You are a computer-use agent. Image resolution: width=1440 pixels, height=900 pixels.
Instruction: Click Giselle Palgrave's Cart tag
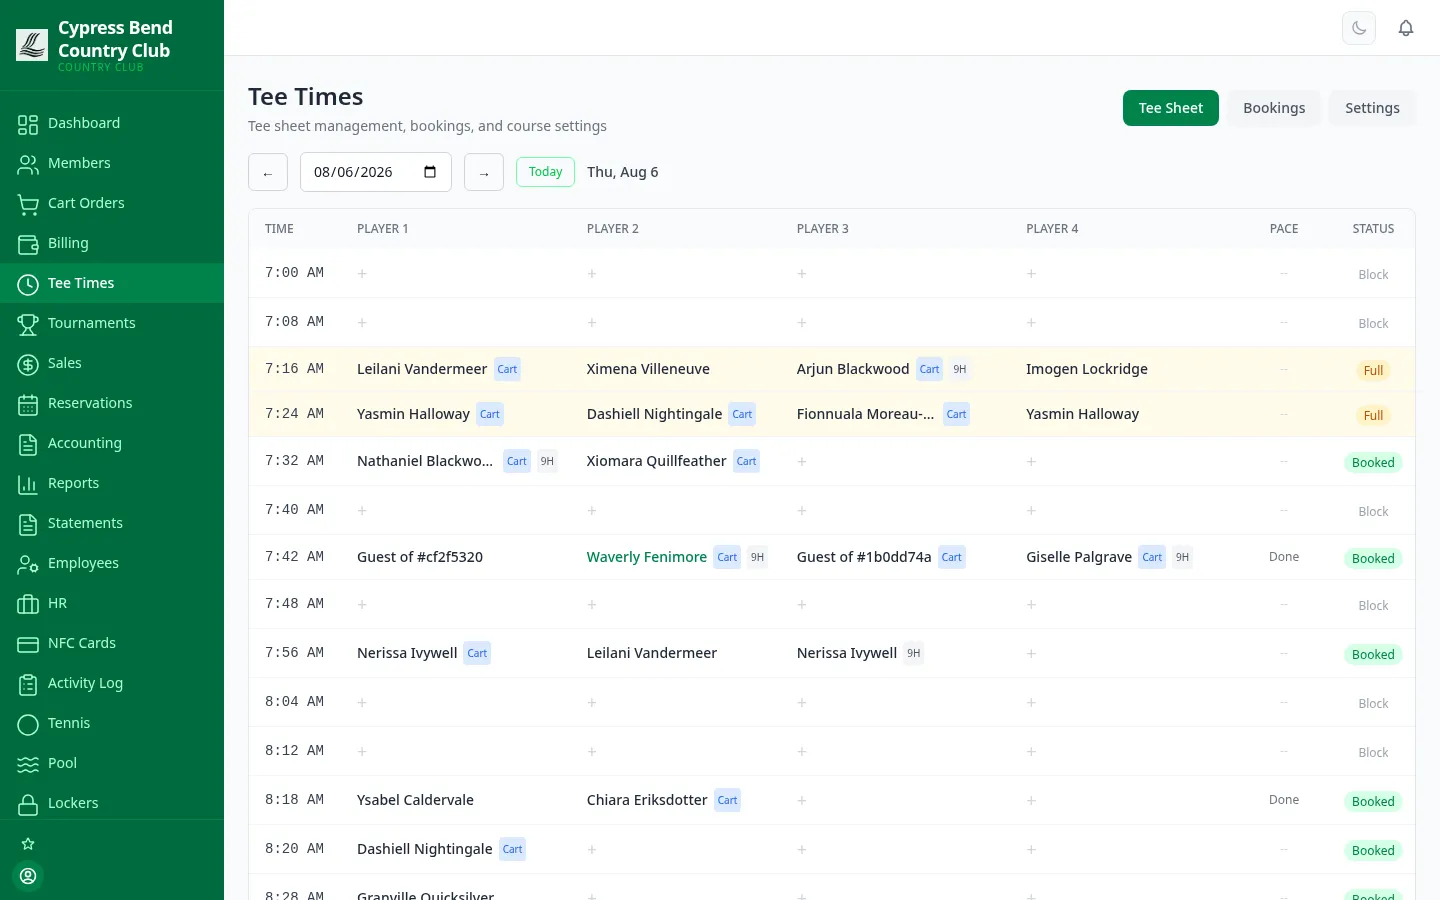(1152, 557)
